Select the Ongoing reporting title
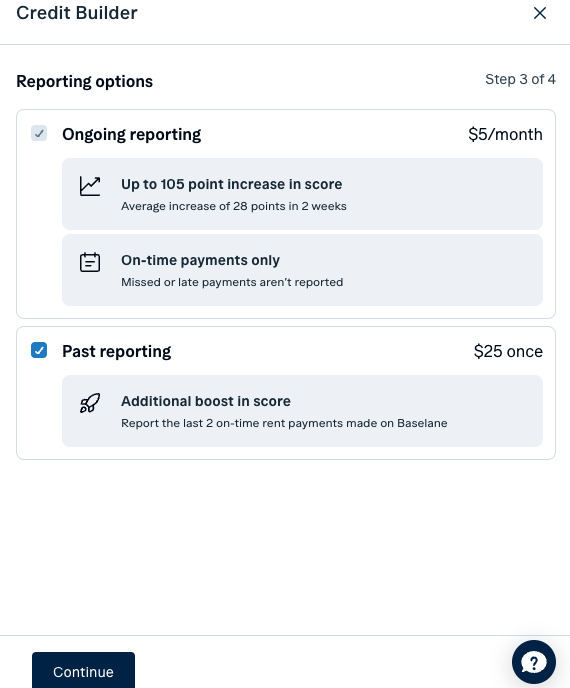This screenshot has height=688, width=570. point(132,134)
